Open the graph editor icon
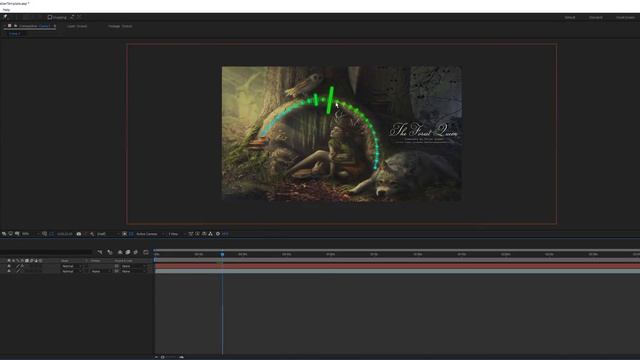The image size is (640, 360). coord(146,252)
